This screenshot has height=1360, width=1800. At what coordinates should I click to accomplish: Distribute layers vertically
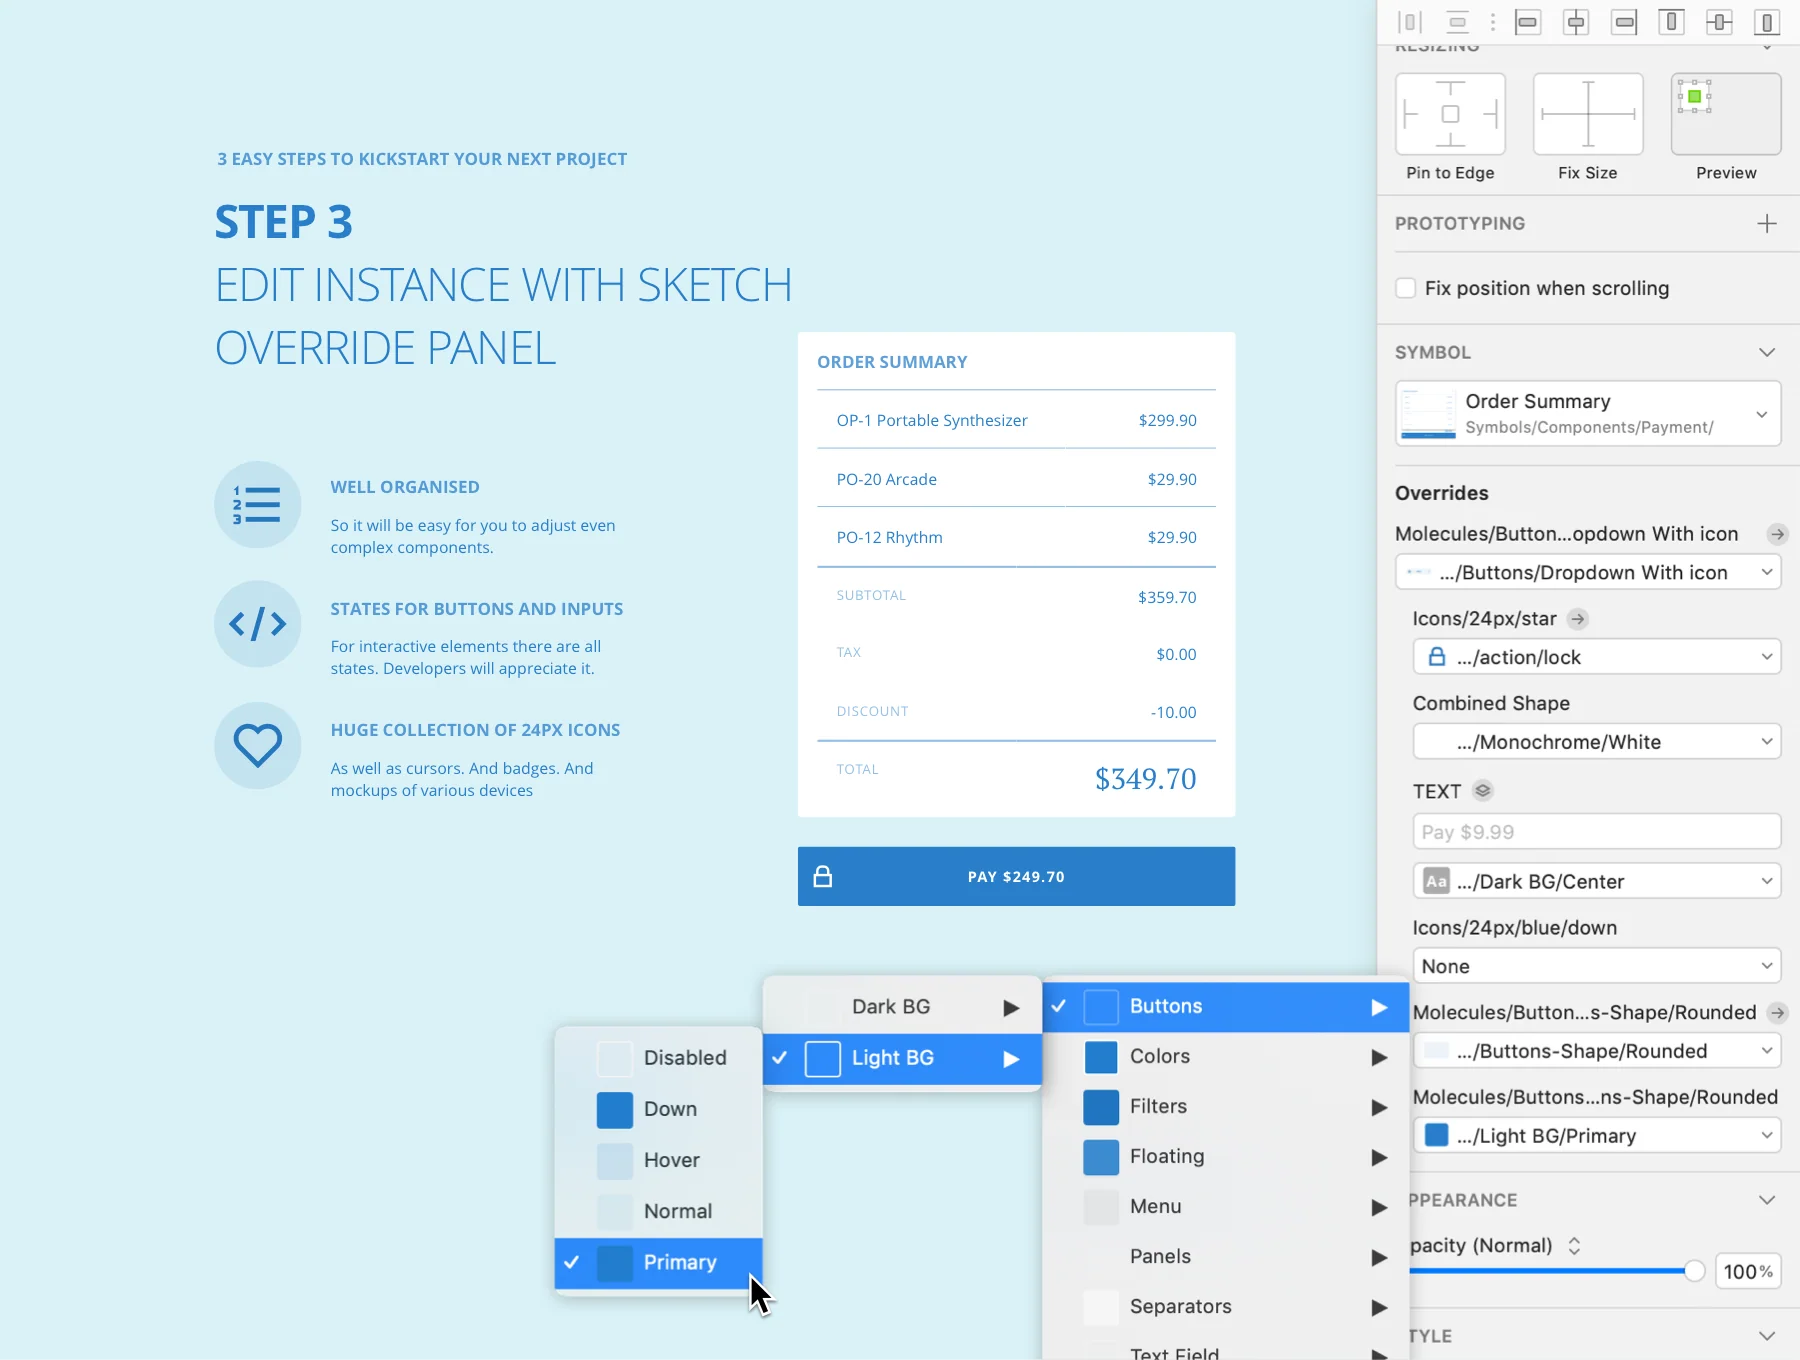coord(1458,22)
